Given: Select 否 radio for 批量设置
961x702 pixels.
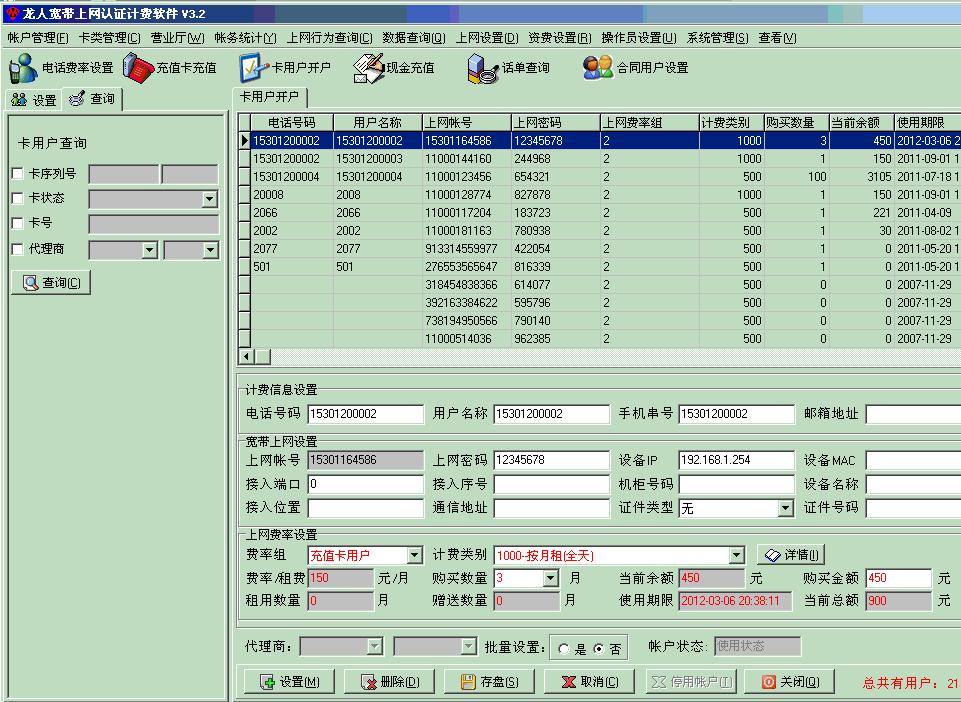Looking at the screenshot, I should [599, 649].
